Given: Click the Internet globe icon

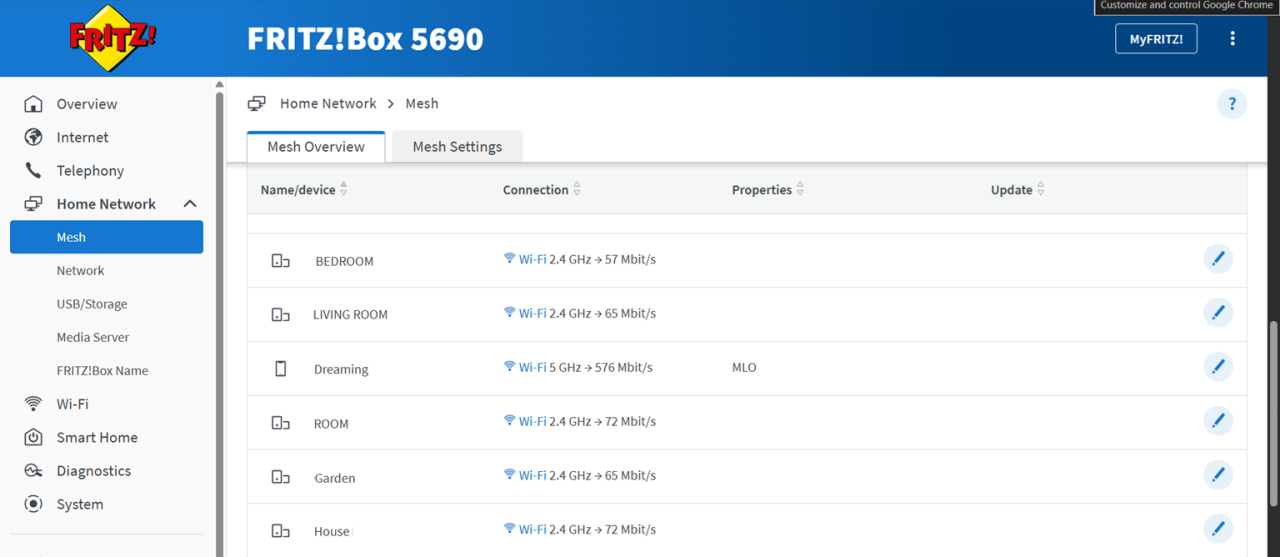Looking at the screenshot, I should pyautogui.click(x=33, y=137).
